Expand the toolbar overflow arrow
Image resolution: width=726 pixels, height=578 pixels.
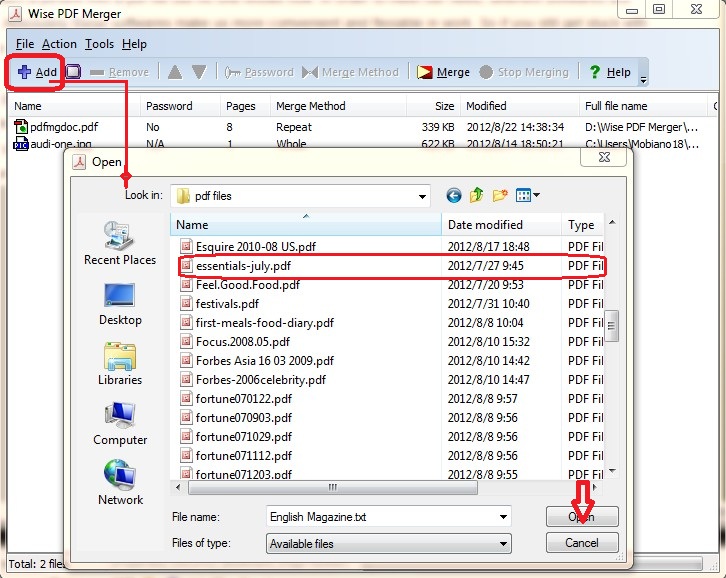click(643, 80)
